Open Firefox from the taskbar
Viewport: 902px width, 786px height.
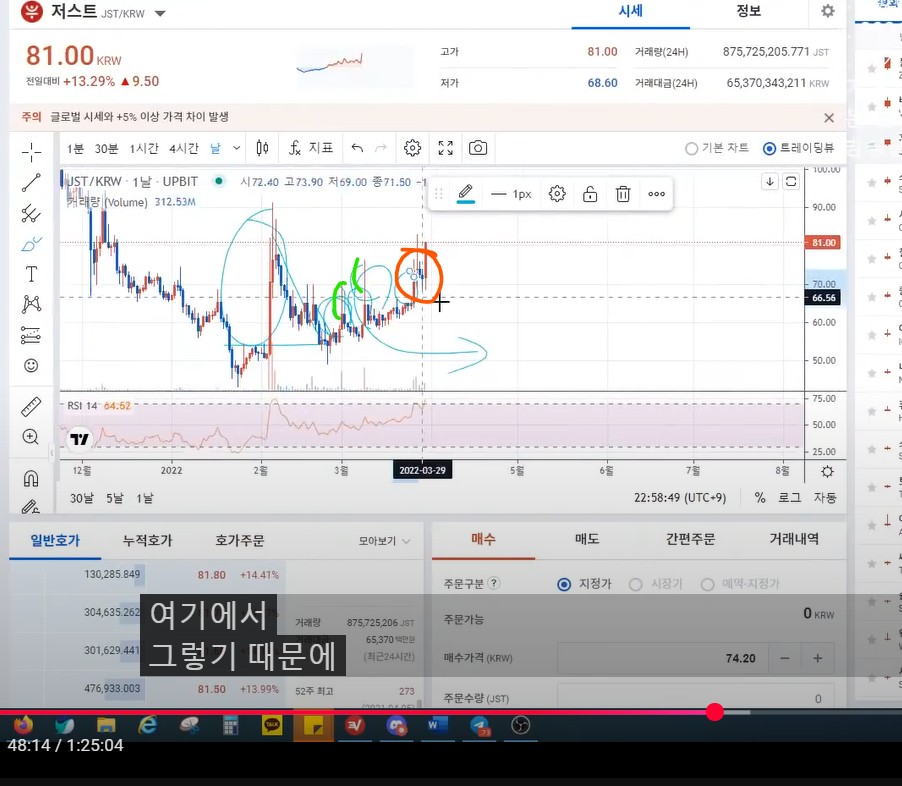24,725
